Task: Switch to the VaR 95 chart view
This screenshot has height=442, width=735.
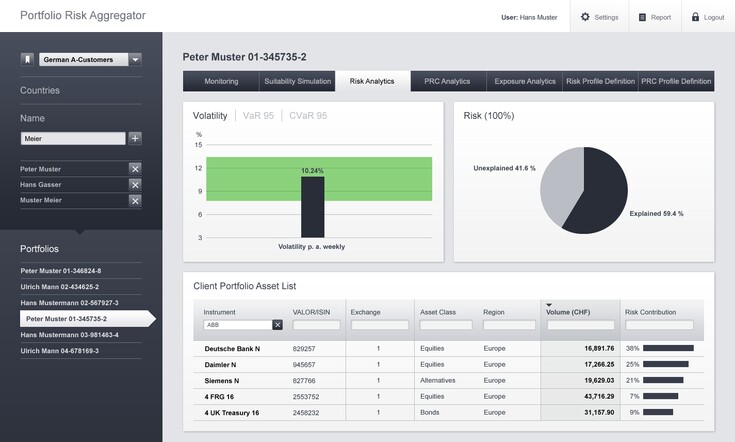Action: click(259, 116)
